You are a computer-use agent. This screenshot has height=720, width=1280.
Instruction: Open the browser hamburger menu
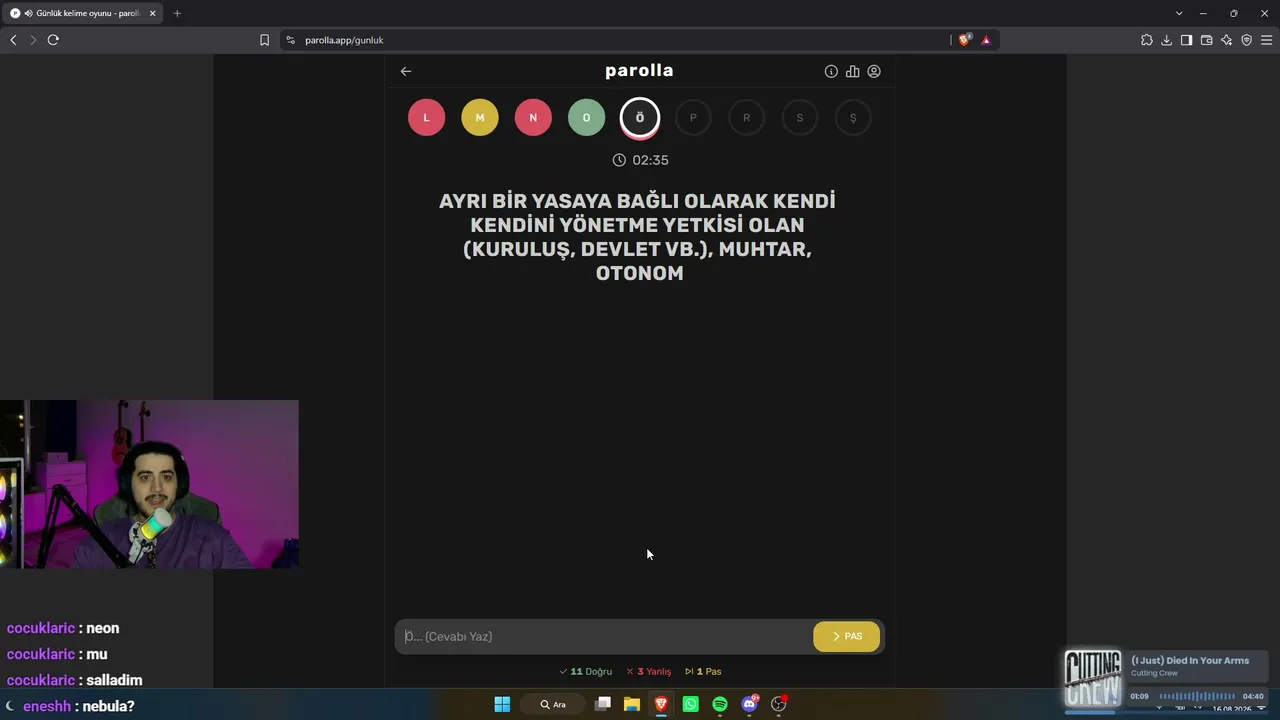point(1266,40)
